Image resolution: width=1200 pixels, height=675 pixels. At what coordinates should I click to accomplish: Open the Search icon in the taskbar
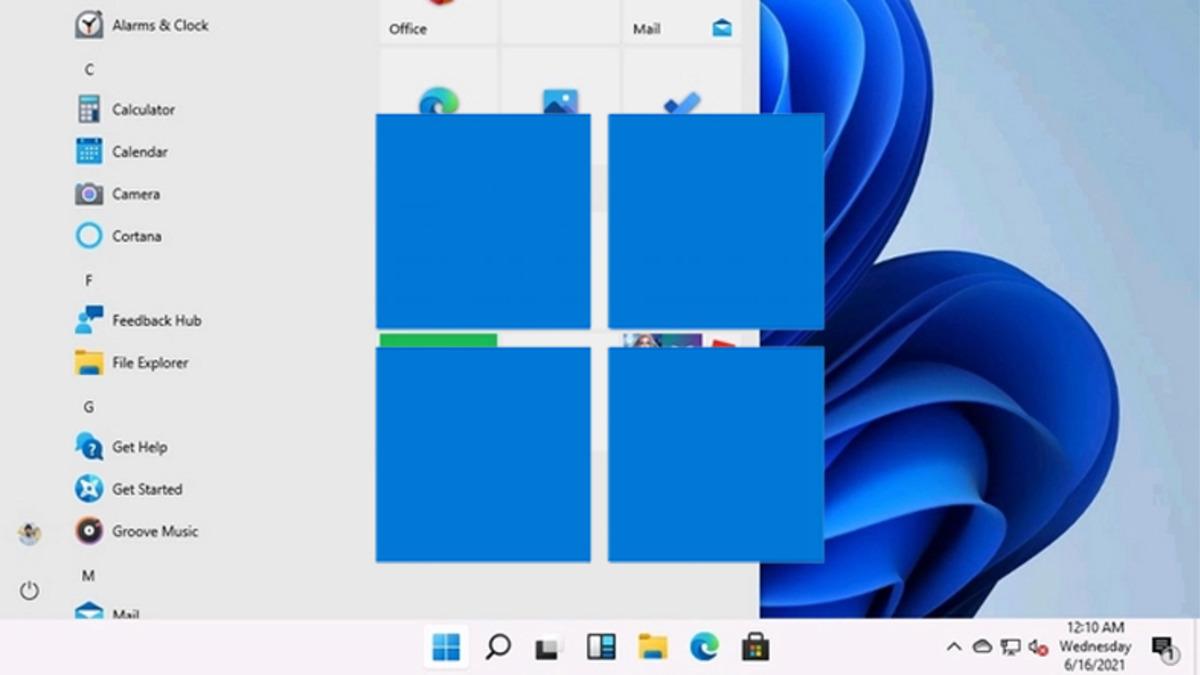[x=498, y=648]
